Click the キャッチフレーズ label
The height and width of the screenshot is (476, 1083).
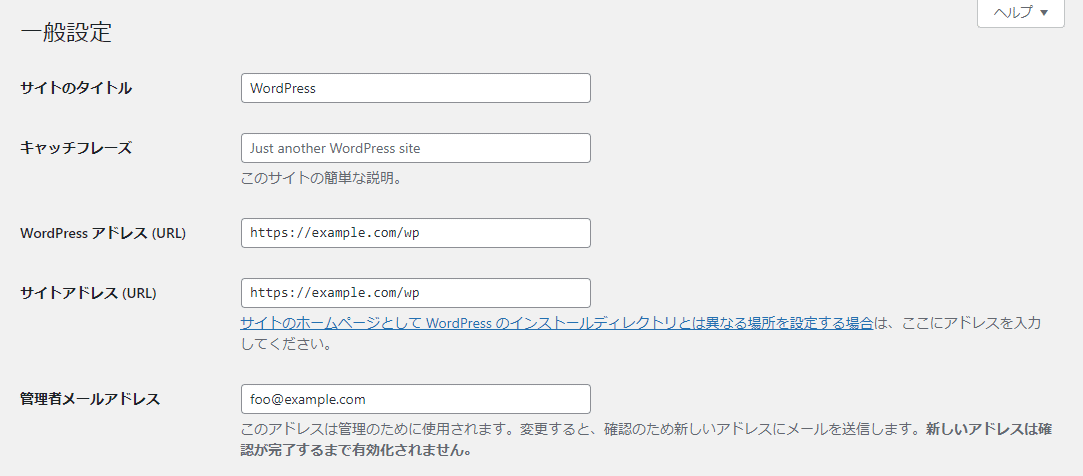point(76,148)
